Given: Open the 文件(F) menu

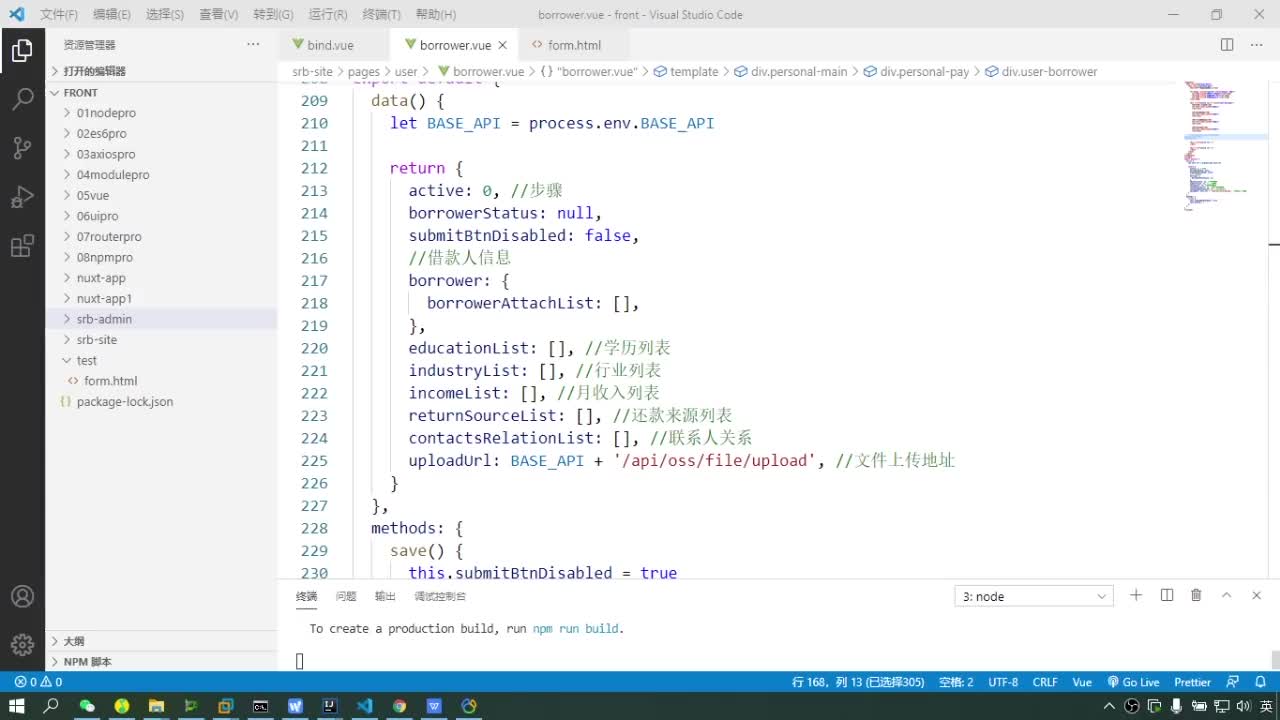Looking at the screenshot, I should (59, 15).
